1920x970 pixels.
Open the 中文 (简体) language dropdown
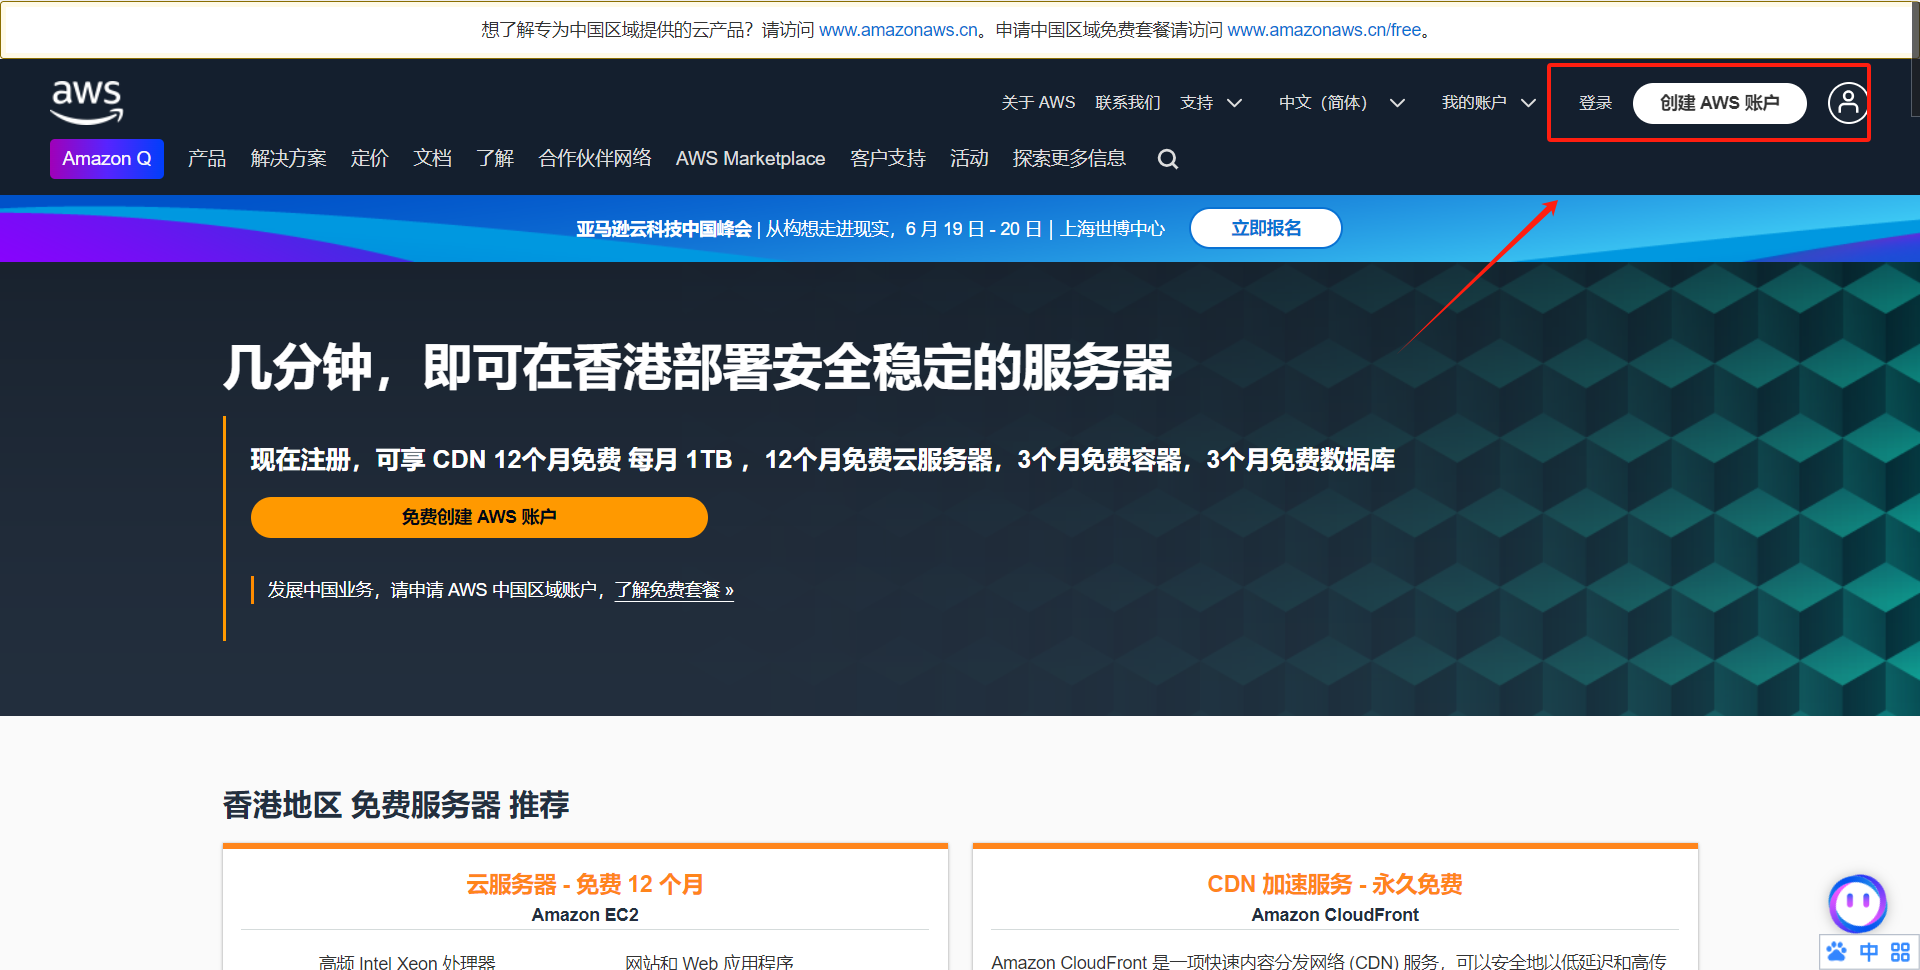[1342, 103]
